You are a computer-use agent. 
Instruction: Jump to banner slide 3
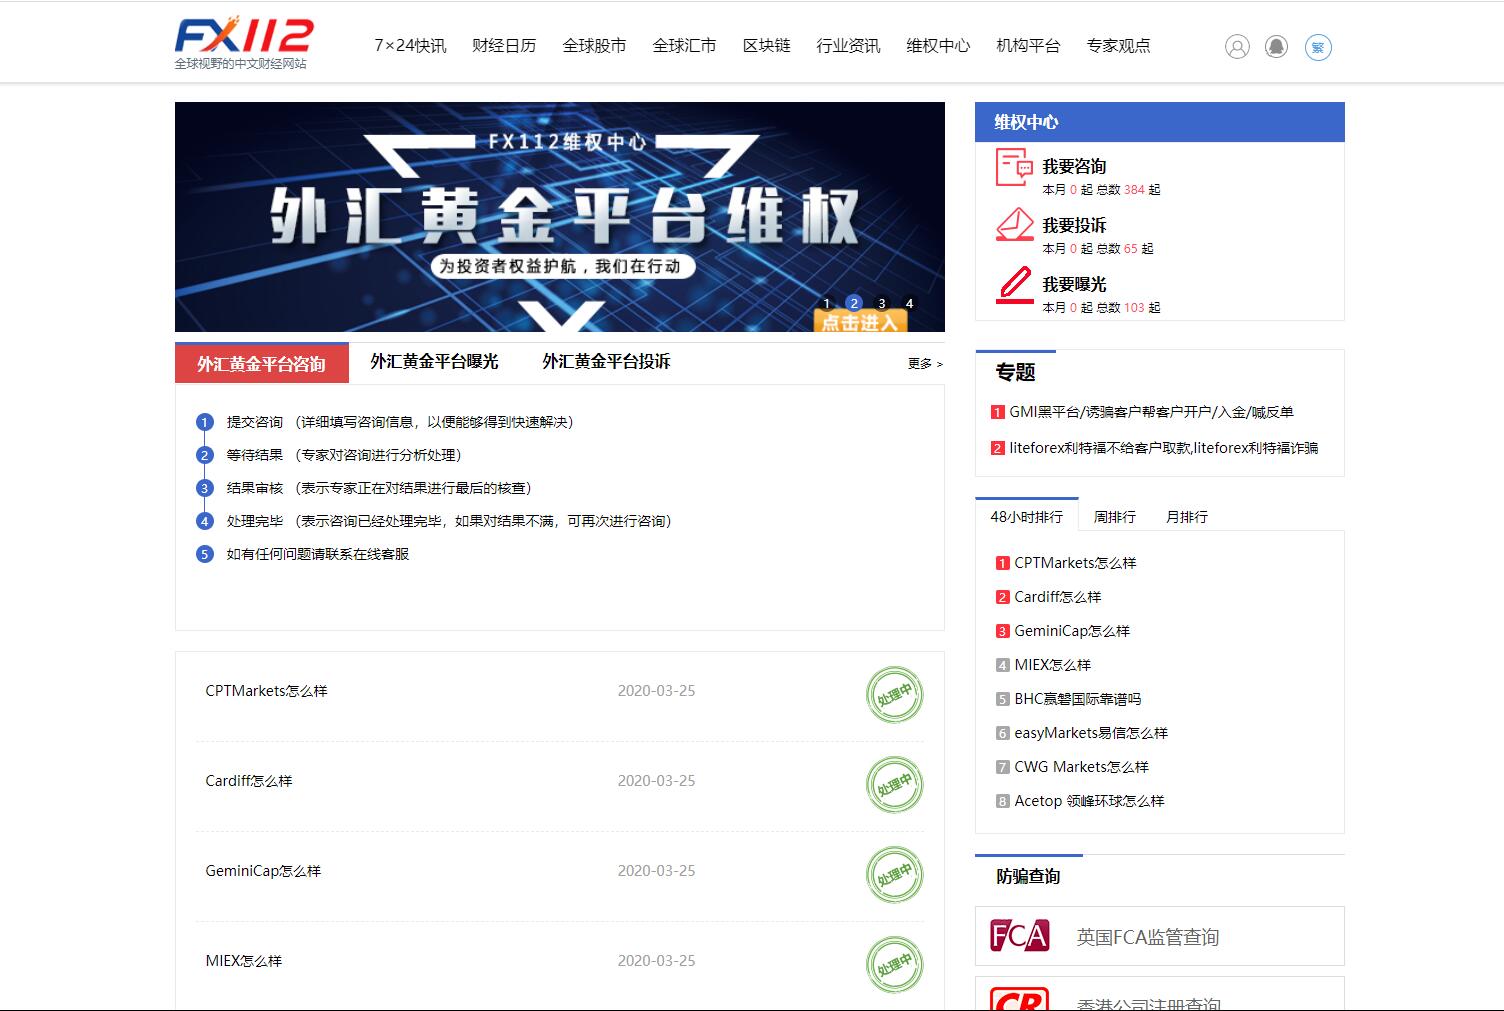tap(881, 303)
